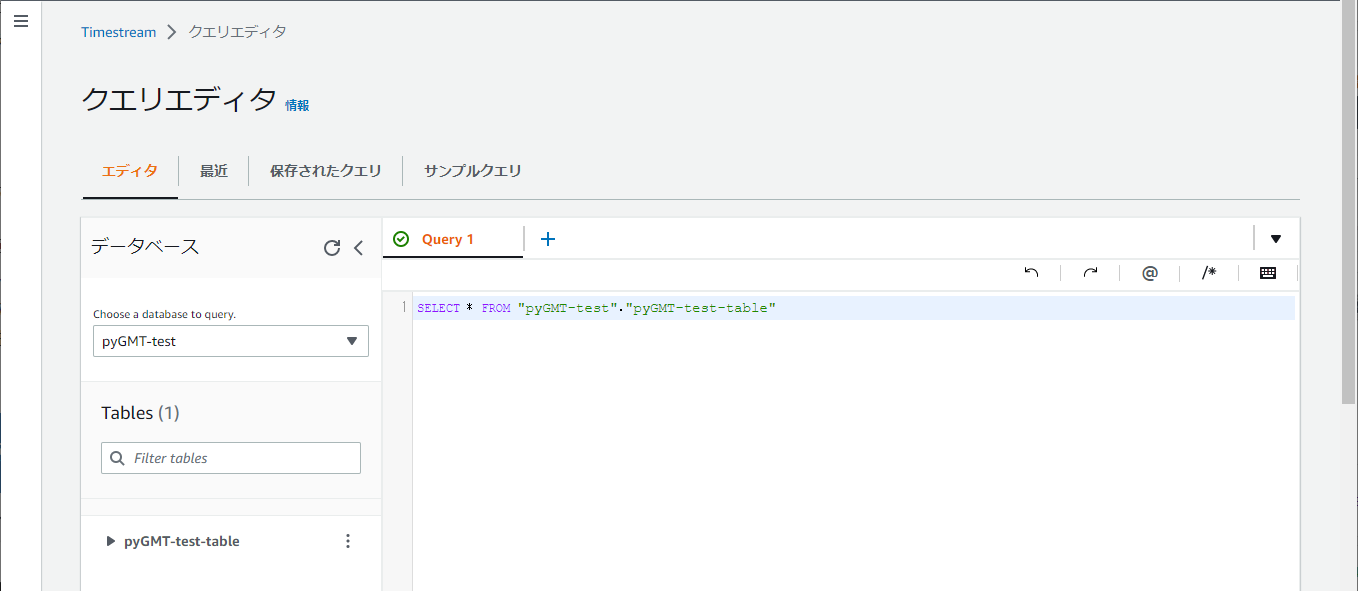This screenshot has width=1358, height=591.
Task: Switch to the 最近 tab
Action: coord(214,171)
